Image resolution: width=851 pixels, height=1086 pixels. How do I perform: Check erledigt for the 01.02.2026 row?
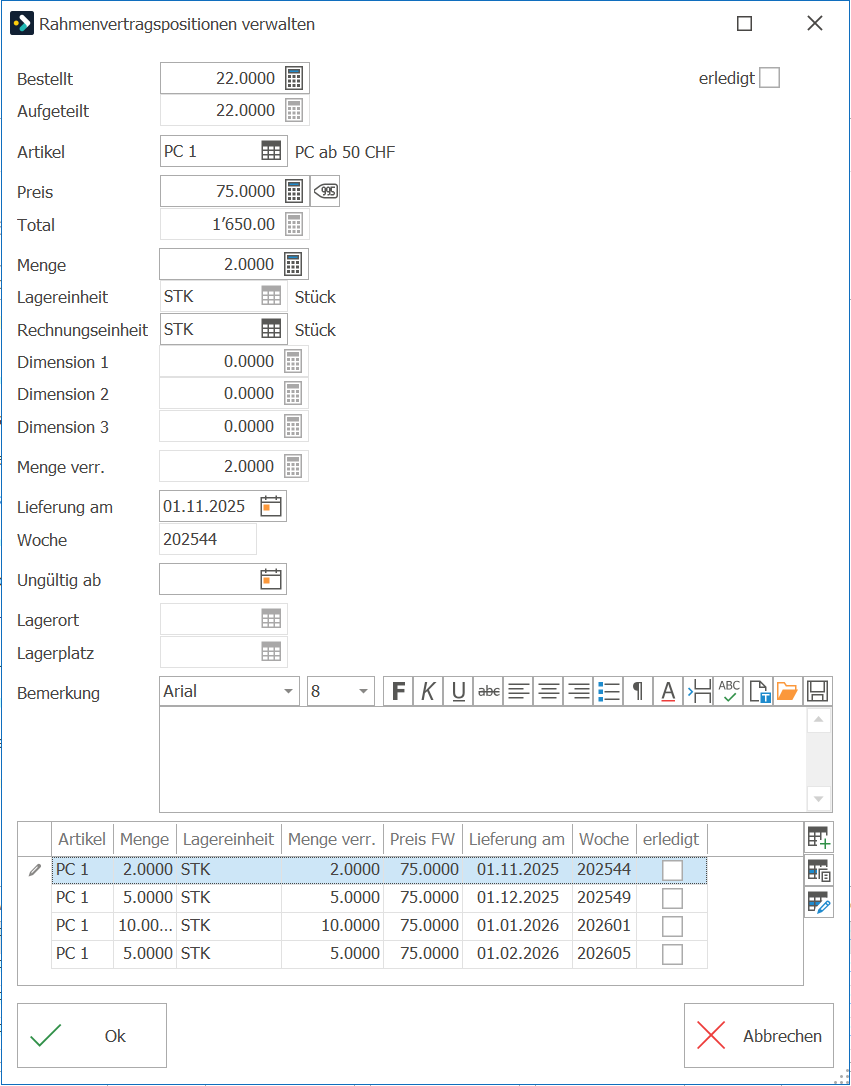point(672,954)
